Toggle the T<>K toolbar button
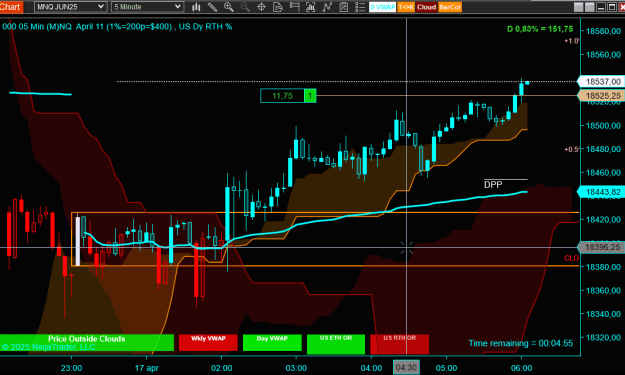This screenshot has width=625, height=375. 406,7
